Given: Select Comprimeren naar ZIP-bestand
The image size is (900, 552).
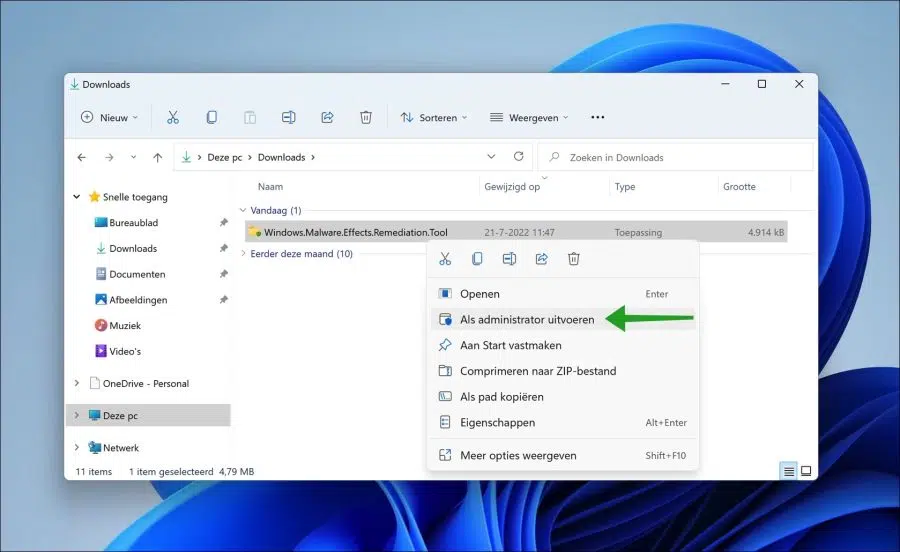Looking at the screenshot, I should click(562, 371).
